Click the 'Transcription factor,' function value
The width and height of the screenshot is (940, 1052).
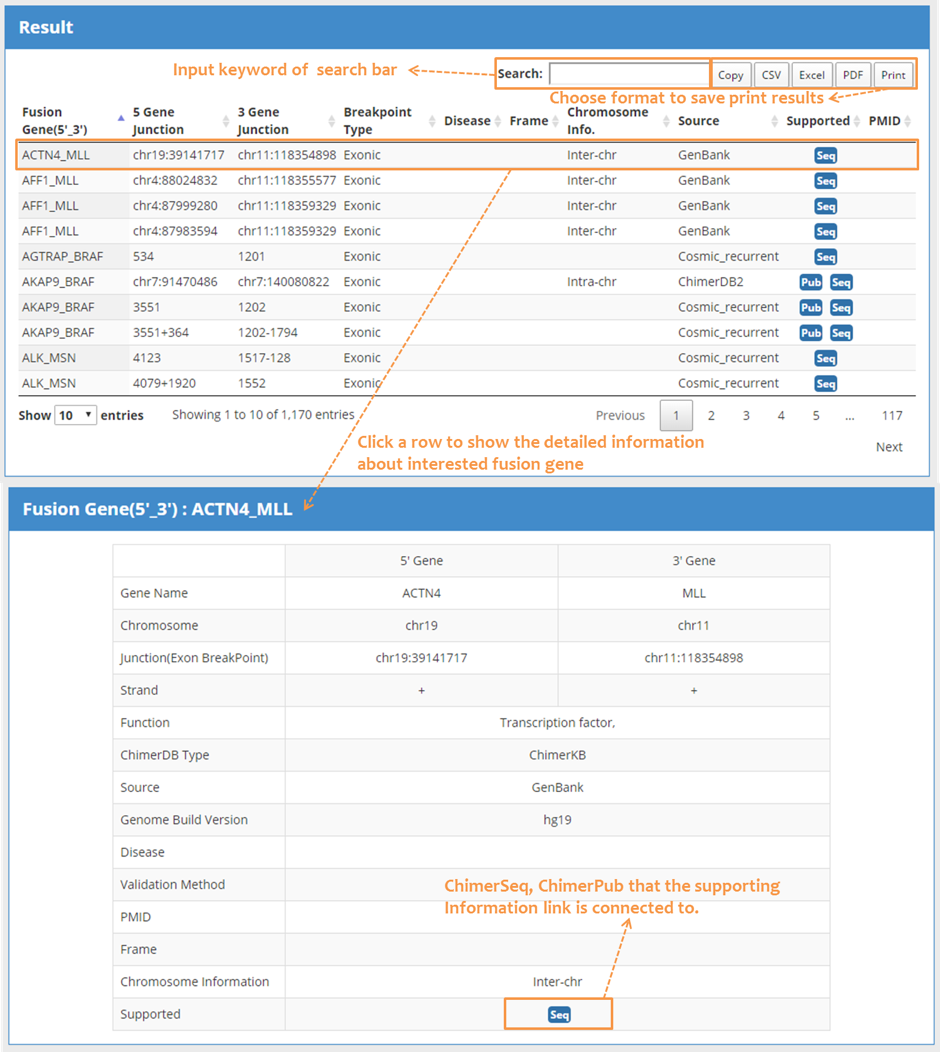(557, 723)
